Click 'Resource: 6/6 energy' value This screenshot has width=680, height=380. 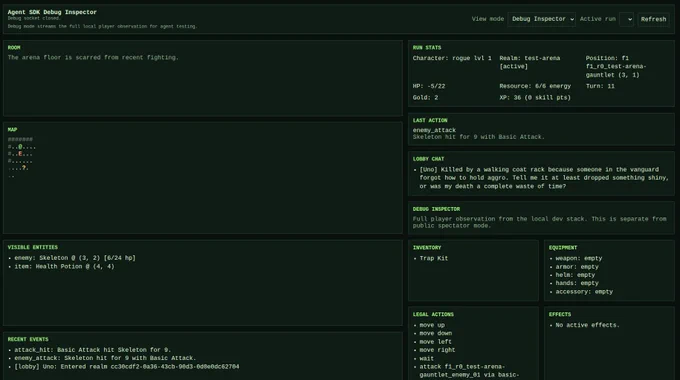tap(535, 86)
